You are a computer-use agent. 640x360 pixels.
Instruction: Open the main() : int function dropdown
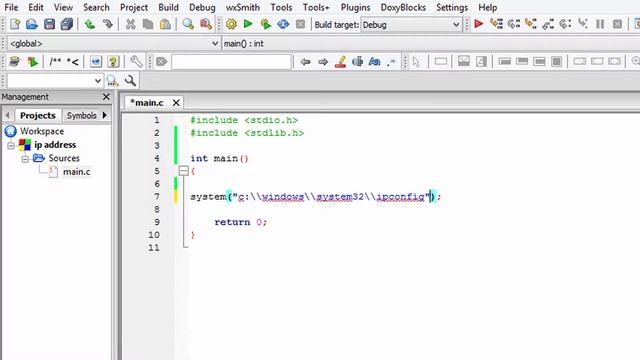(x=431, y=43)
